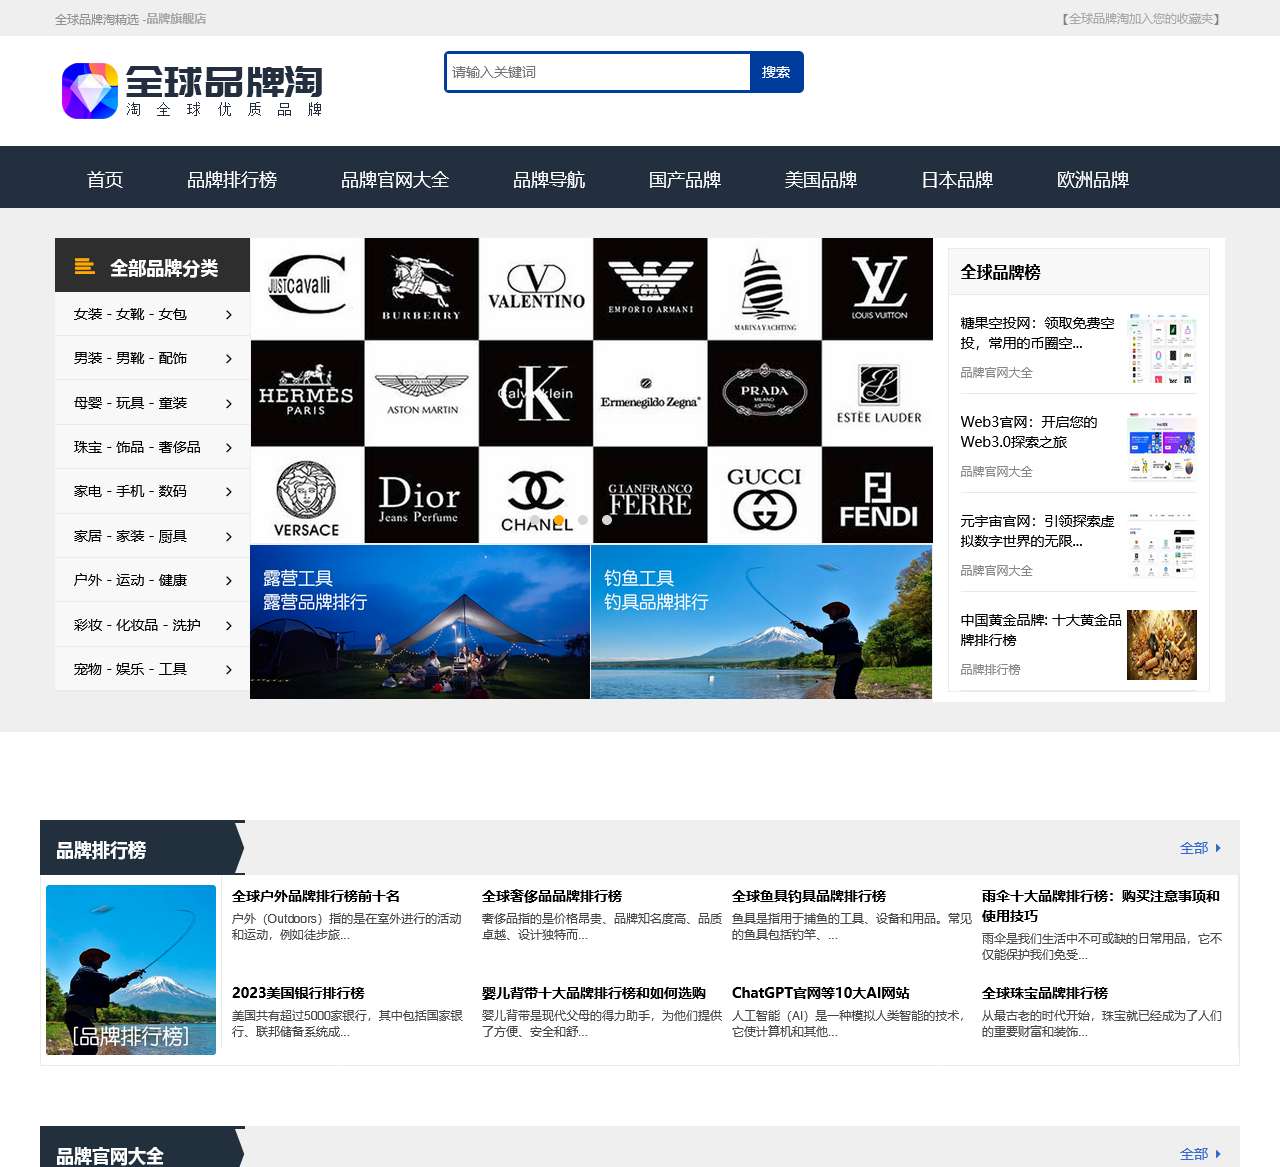
Task: Open the 2023美国银行排行榜 article link
Action: [x=299, y=993]
